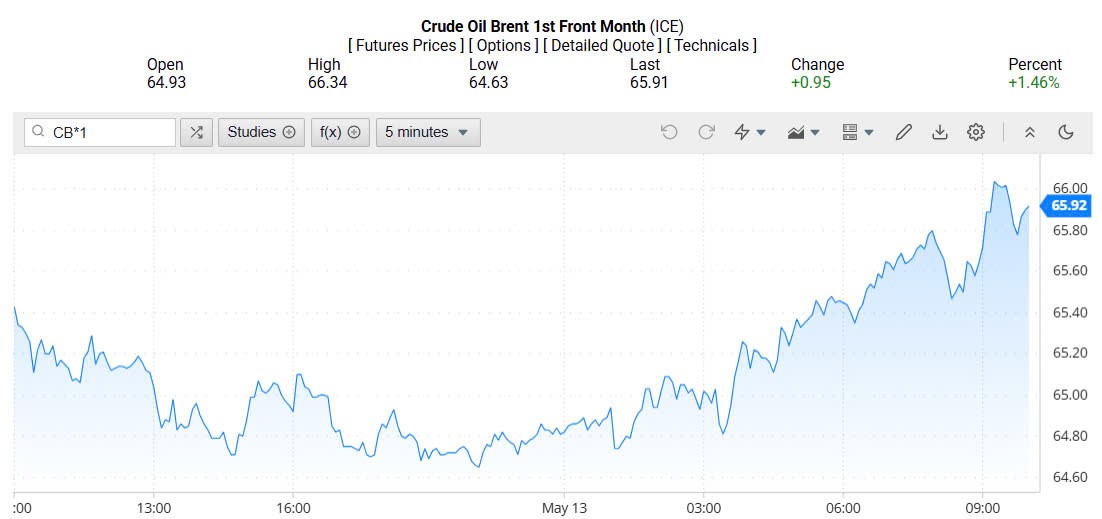
Task: Toggle dark mode moon icon
Action: [x=1065, y=132]
